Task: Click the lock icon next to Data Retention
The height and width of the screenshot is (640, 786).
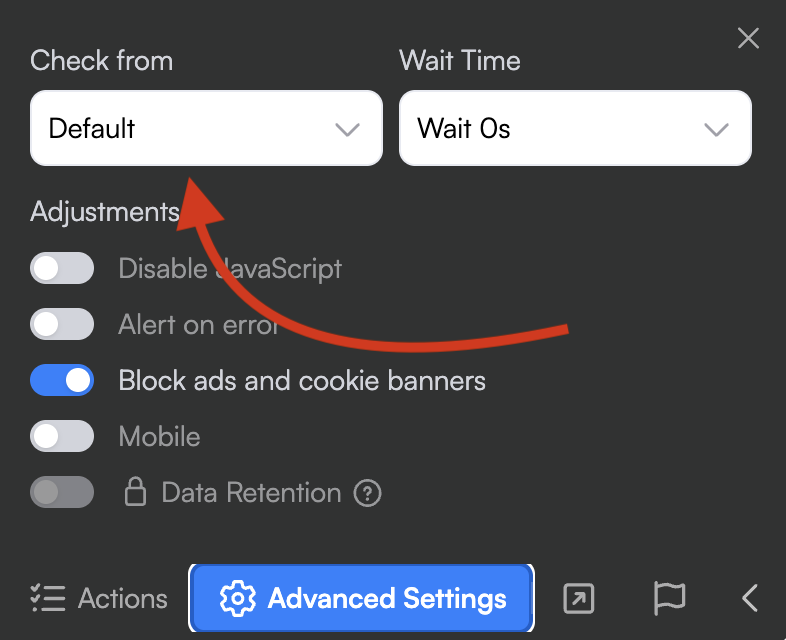Action: click(134, 492)
